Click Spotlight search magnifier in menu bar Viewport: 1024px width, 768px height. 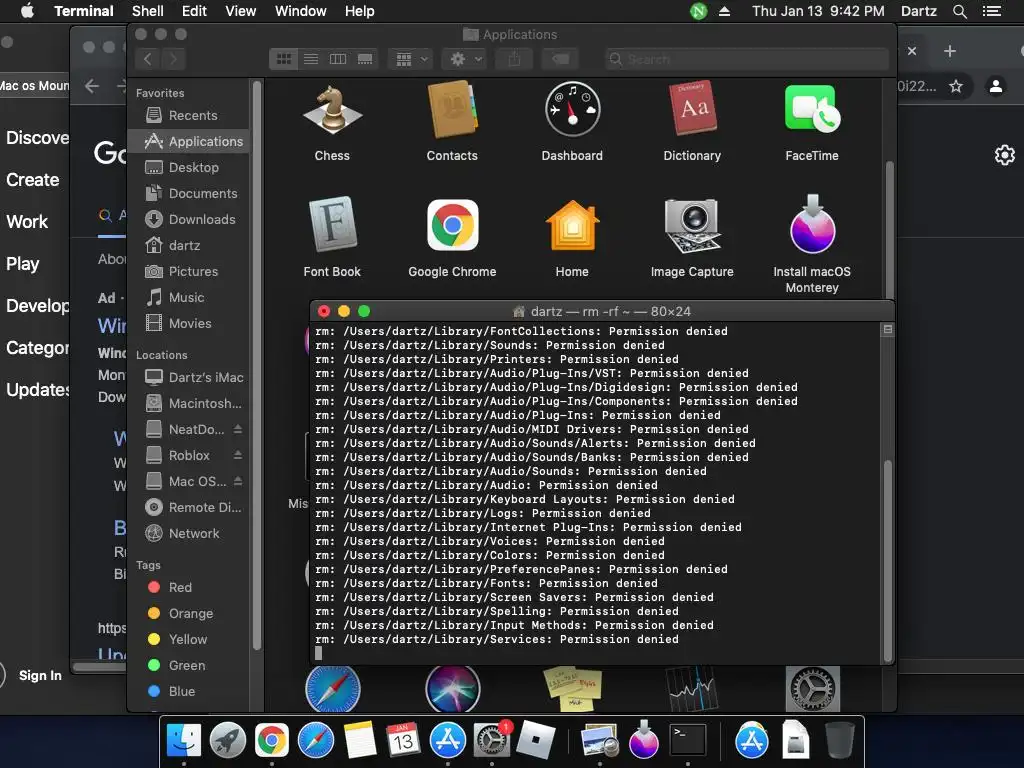(x=960, y=11)
